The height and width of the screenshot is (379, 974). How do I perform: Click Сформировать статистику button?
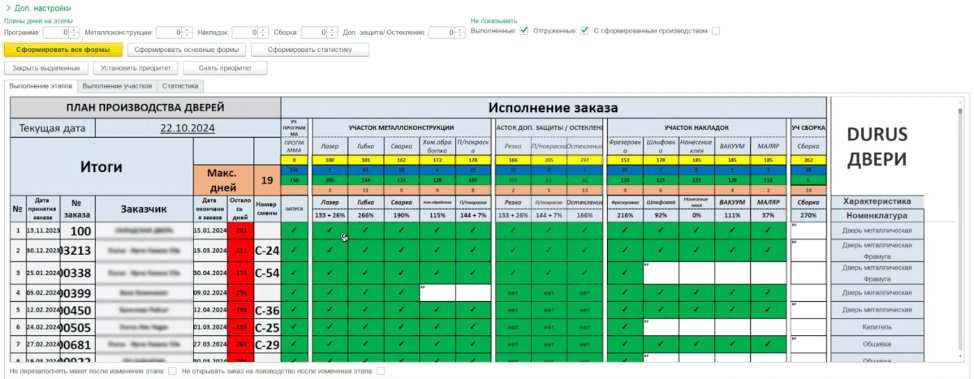tap(310, 50)
